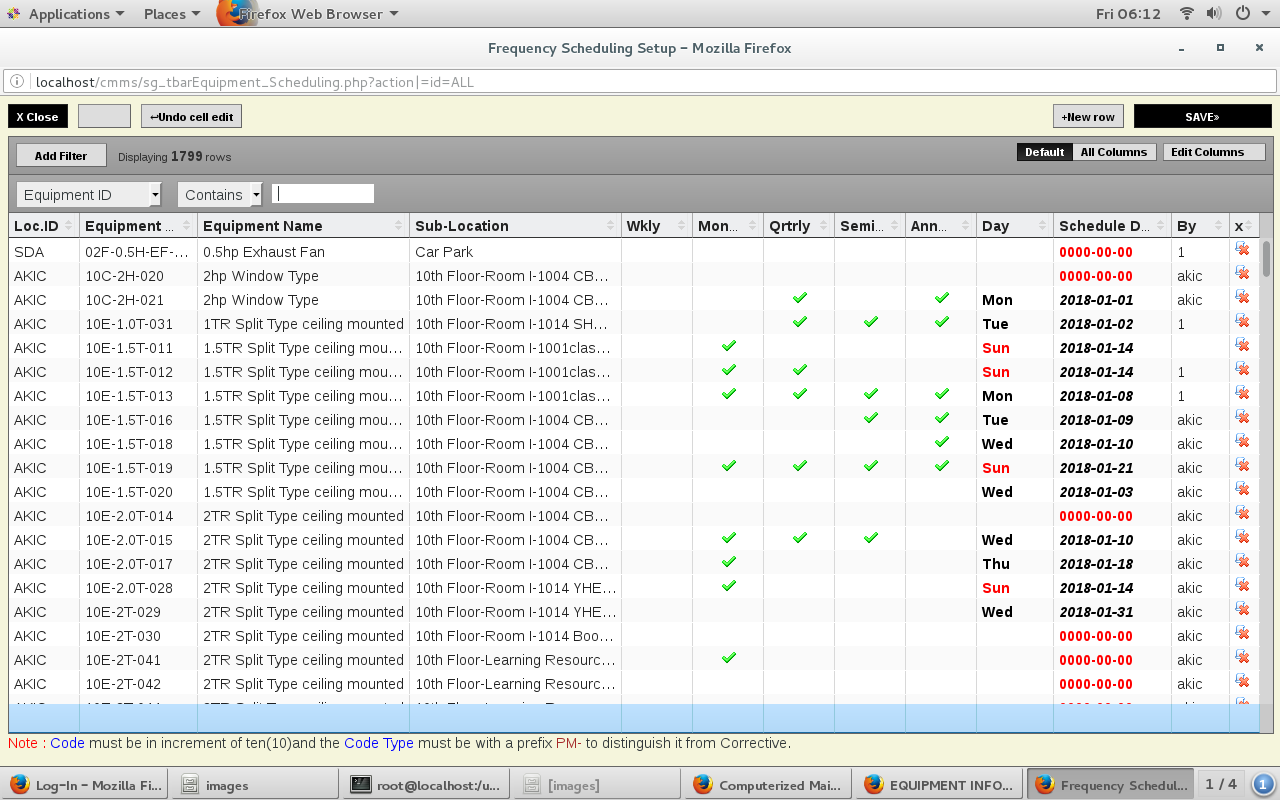Toggle Annual checkmark for 10E-1.5T-018
This screenshot has width=1280, height=800.
tap(941, 442)
